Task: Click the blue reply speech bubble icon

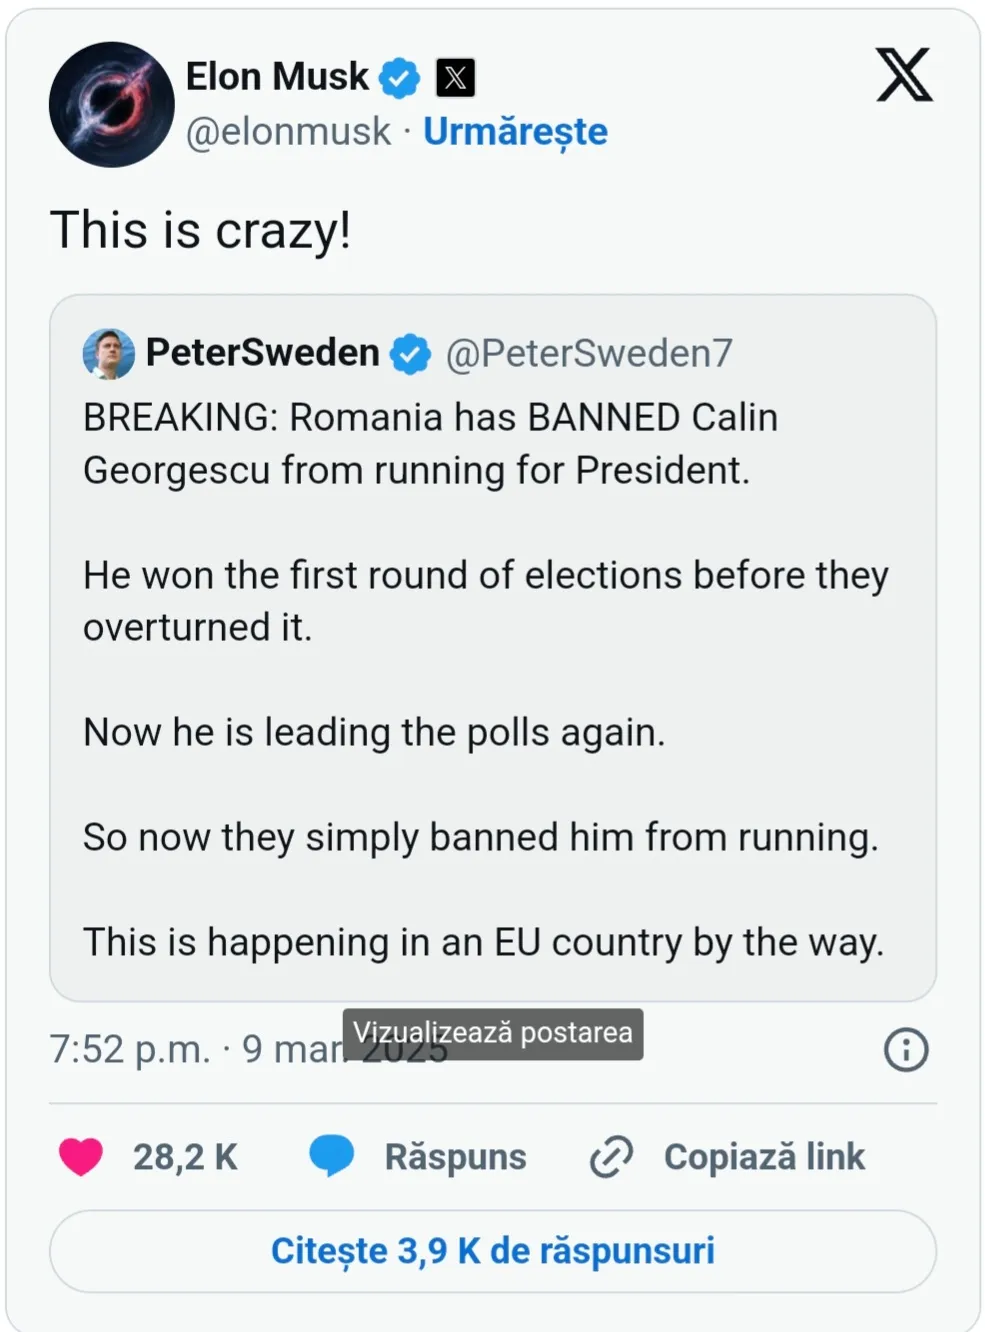Action: pos(332,1156)
